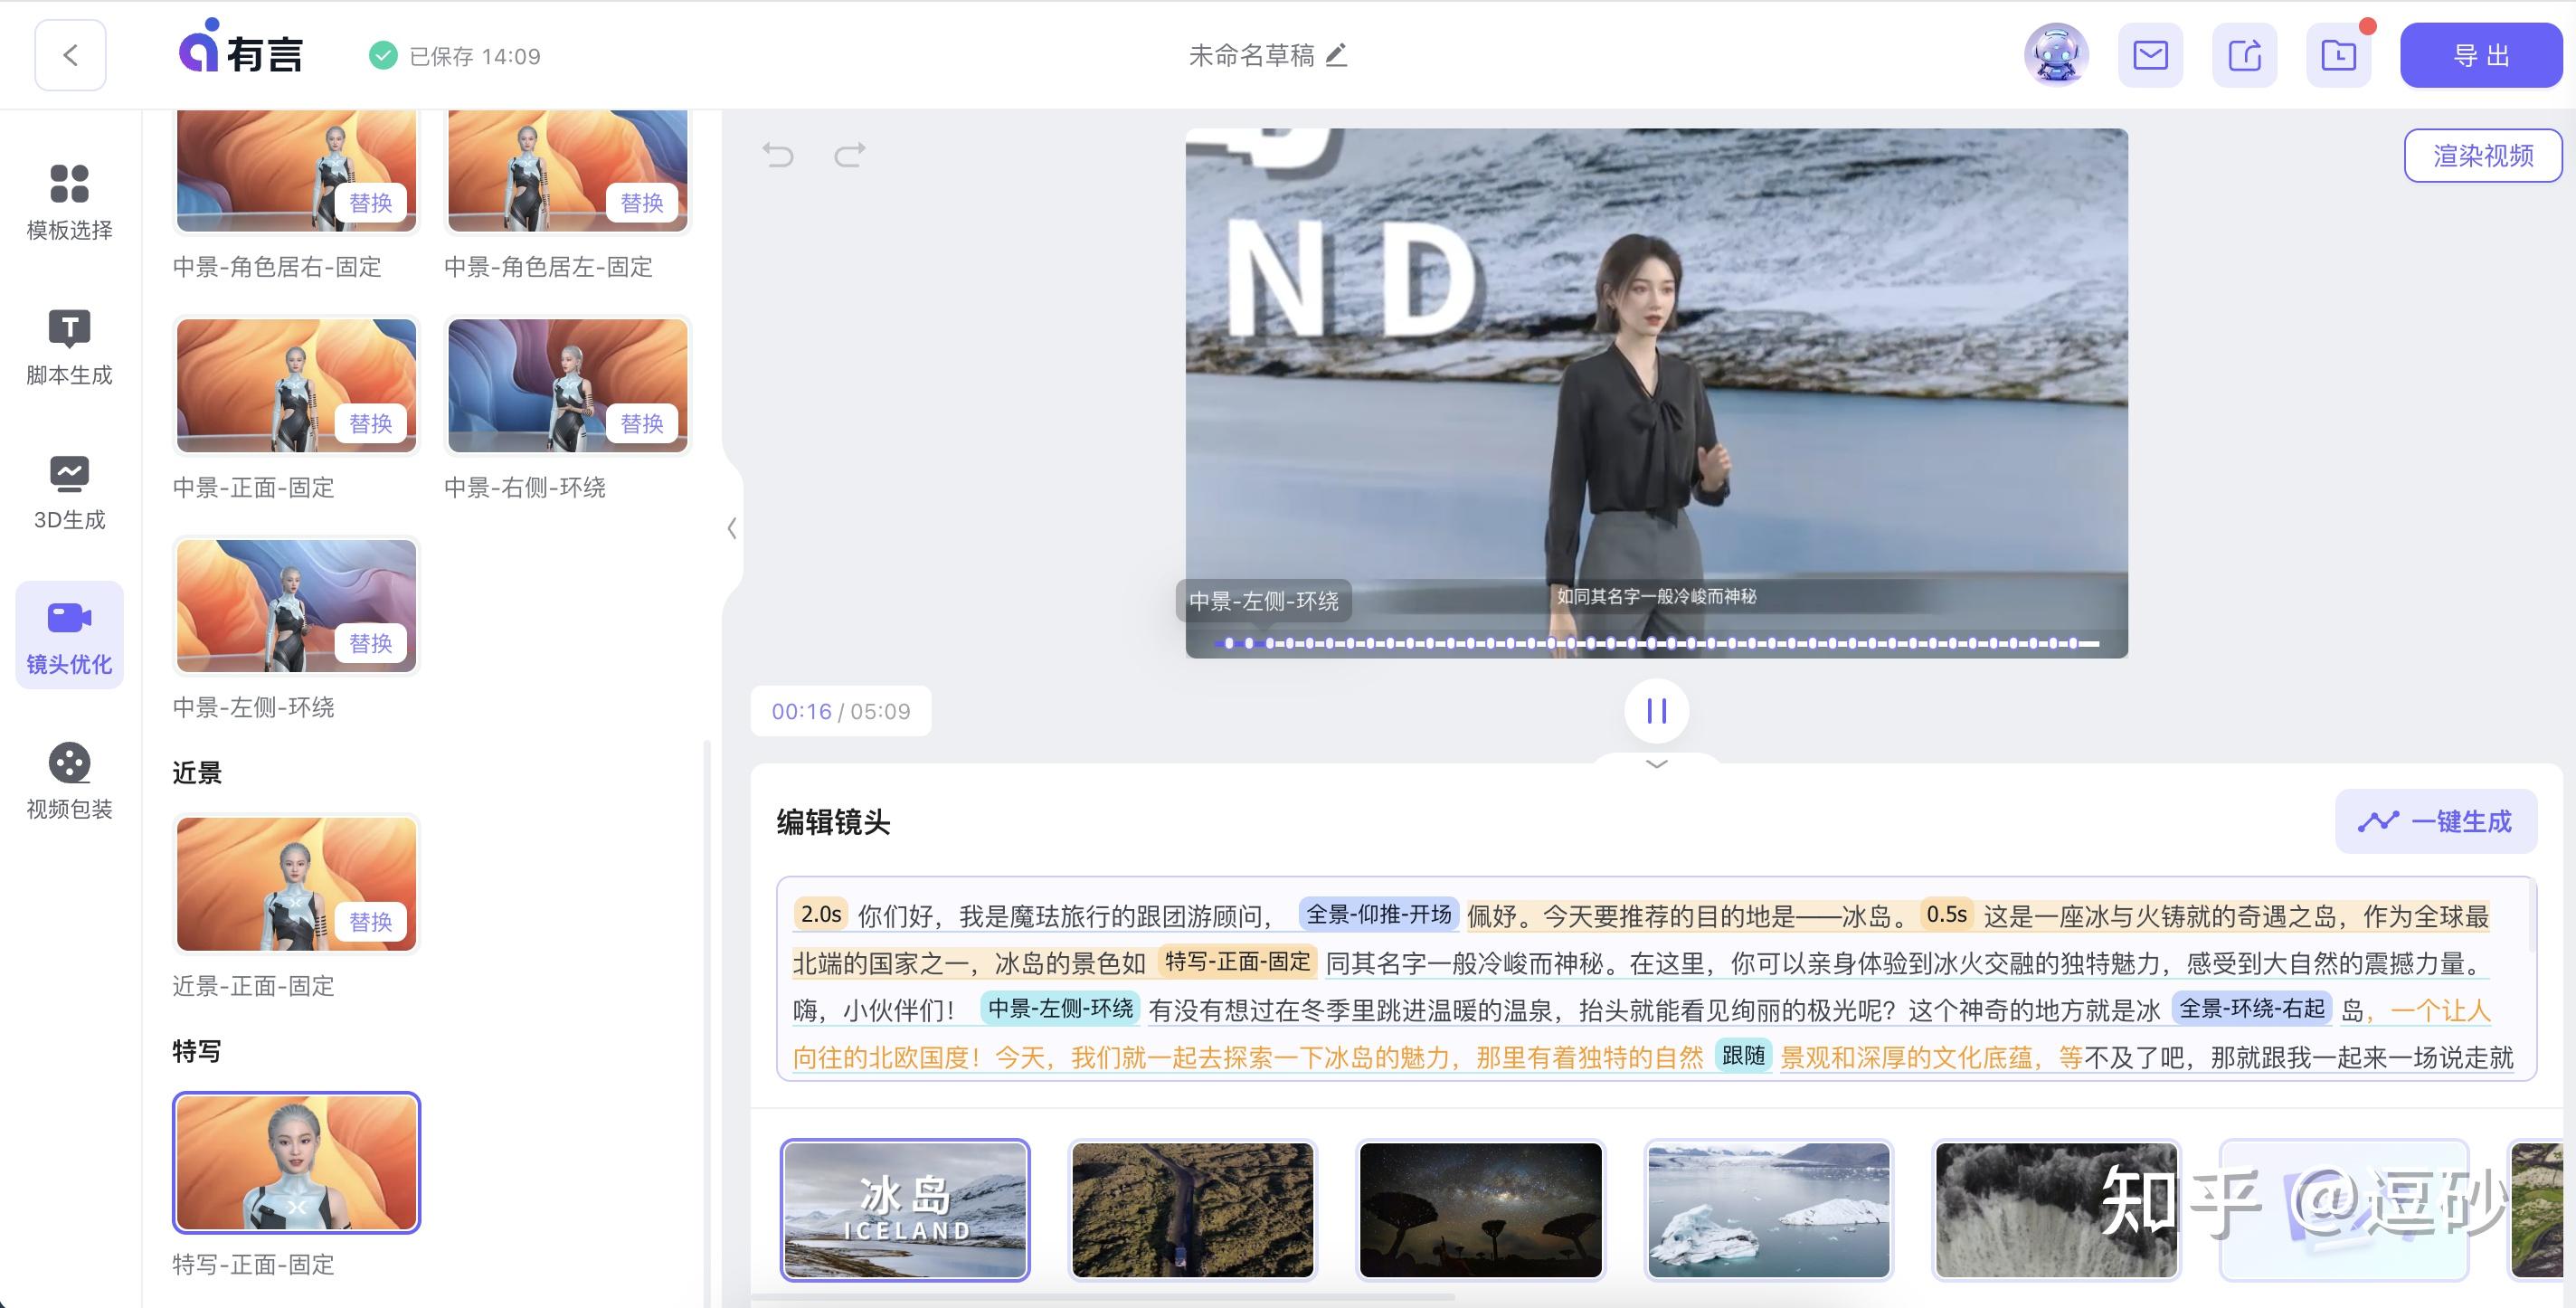Open the 模板选择 panel
The width and height of the screenshot is (2576, 1308).
pyautogui.click(x=68, y=203)
